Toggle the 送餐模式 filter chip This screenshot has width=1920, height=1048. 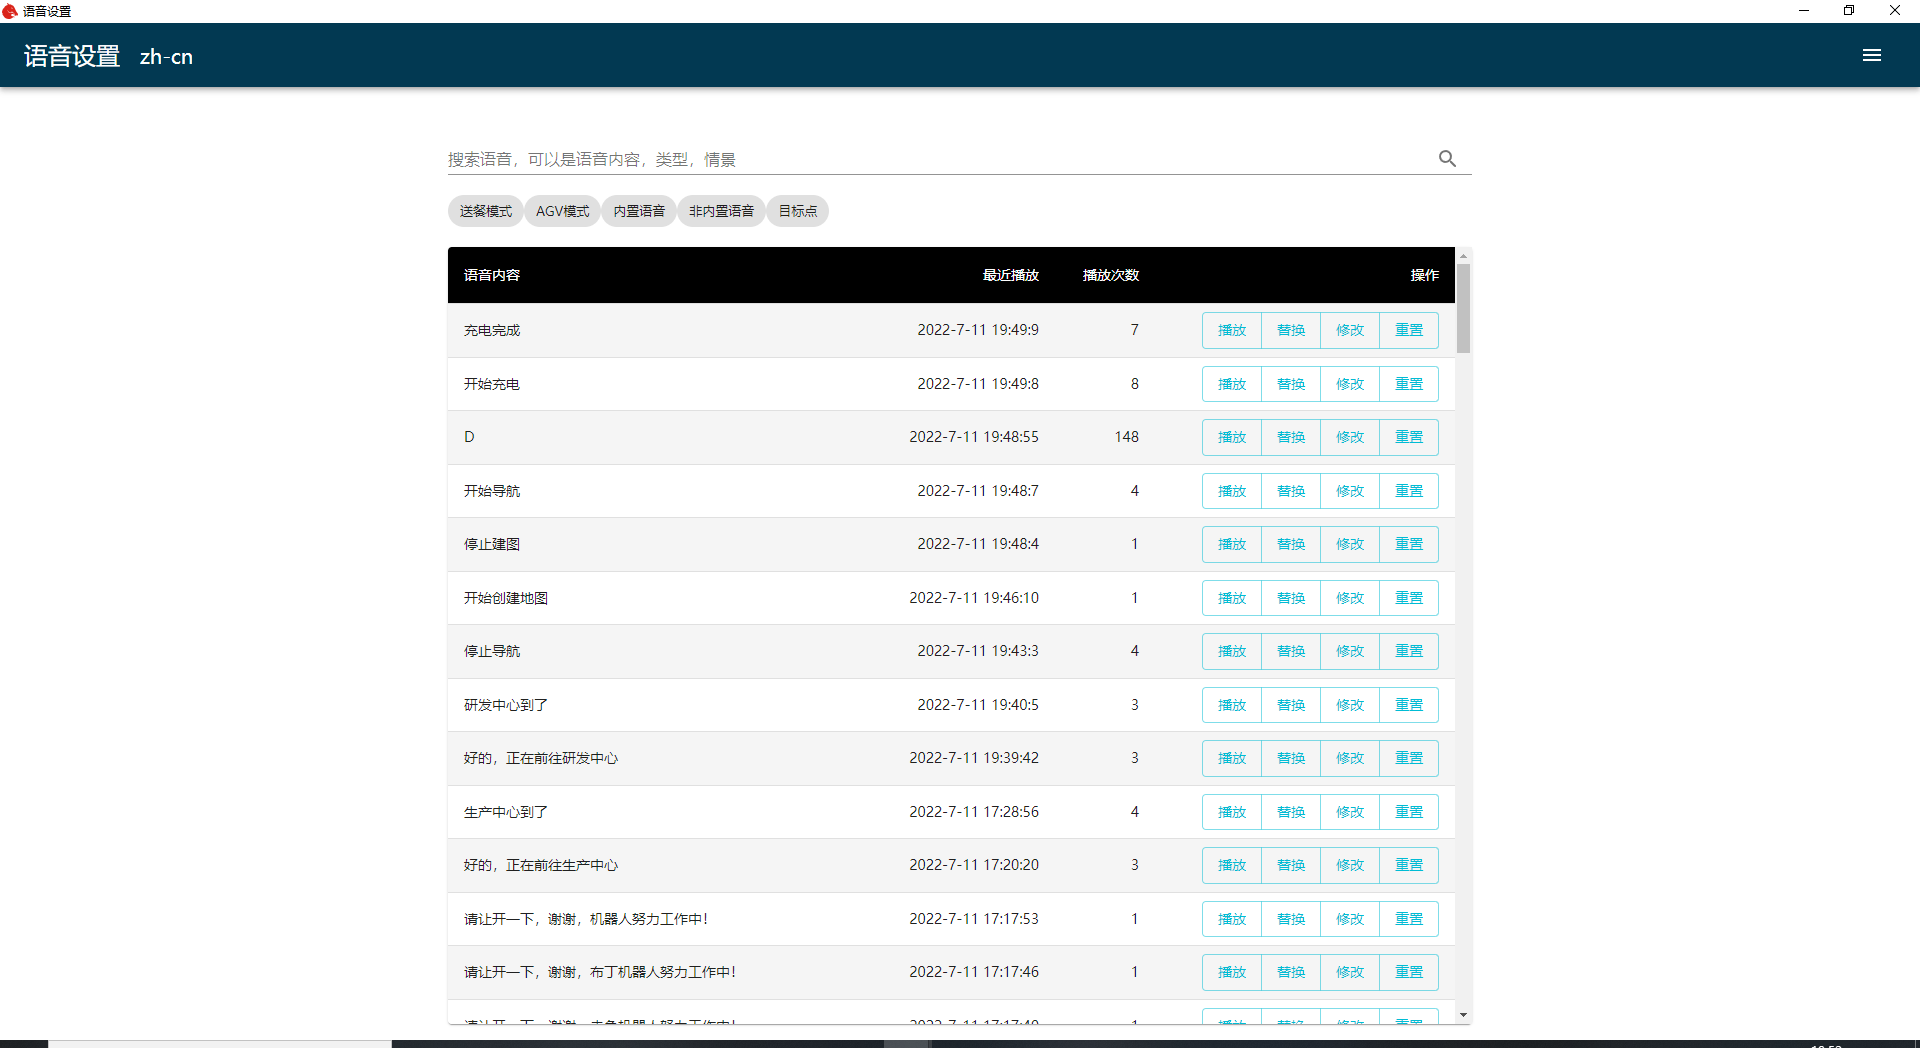pyautogui.click(x=485, y=211)
